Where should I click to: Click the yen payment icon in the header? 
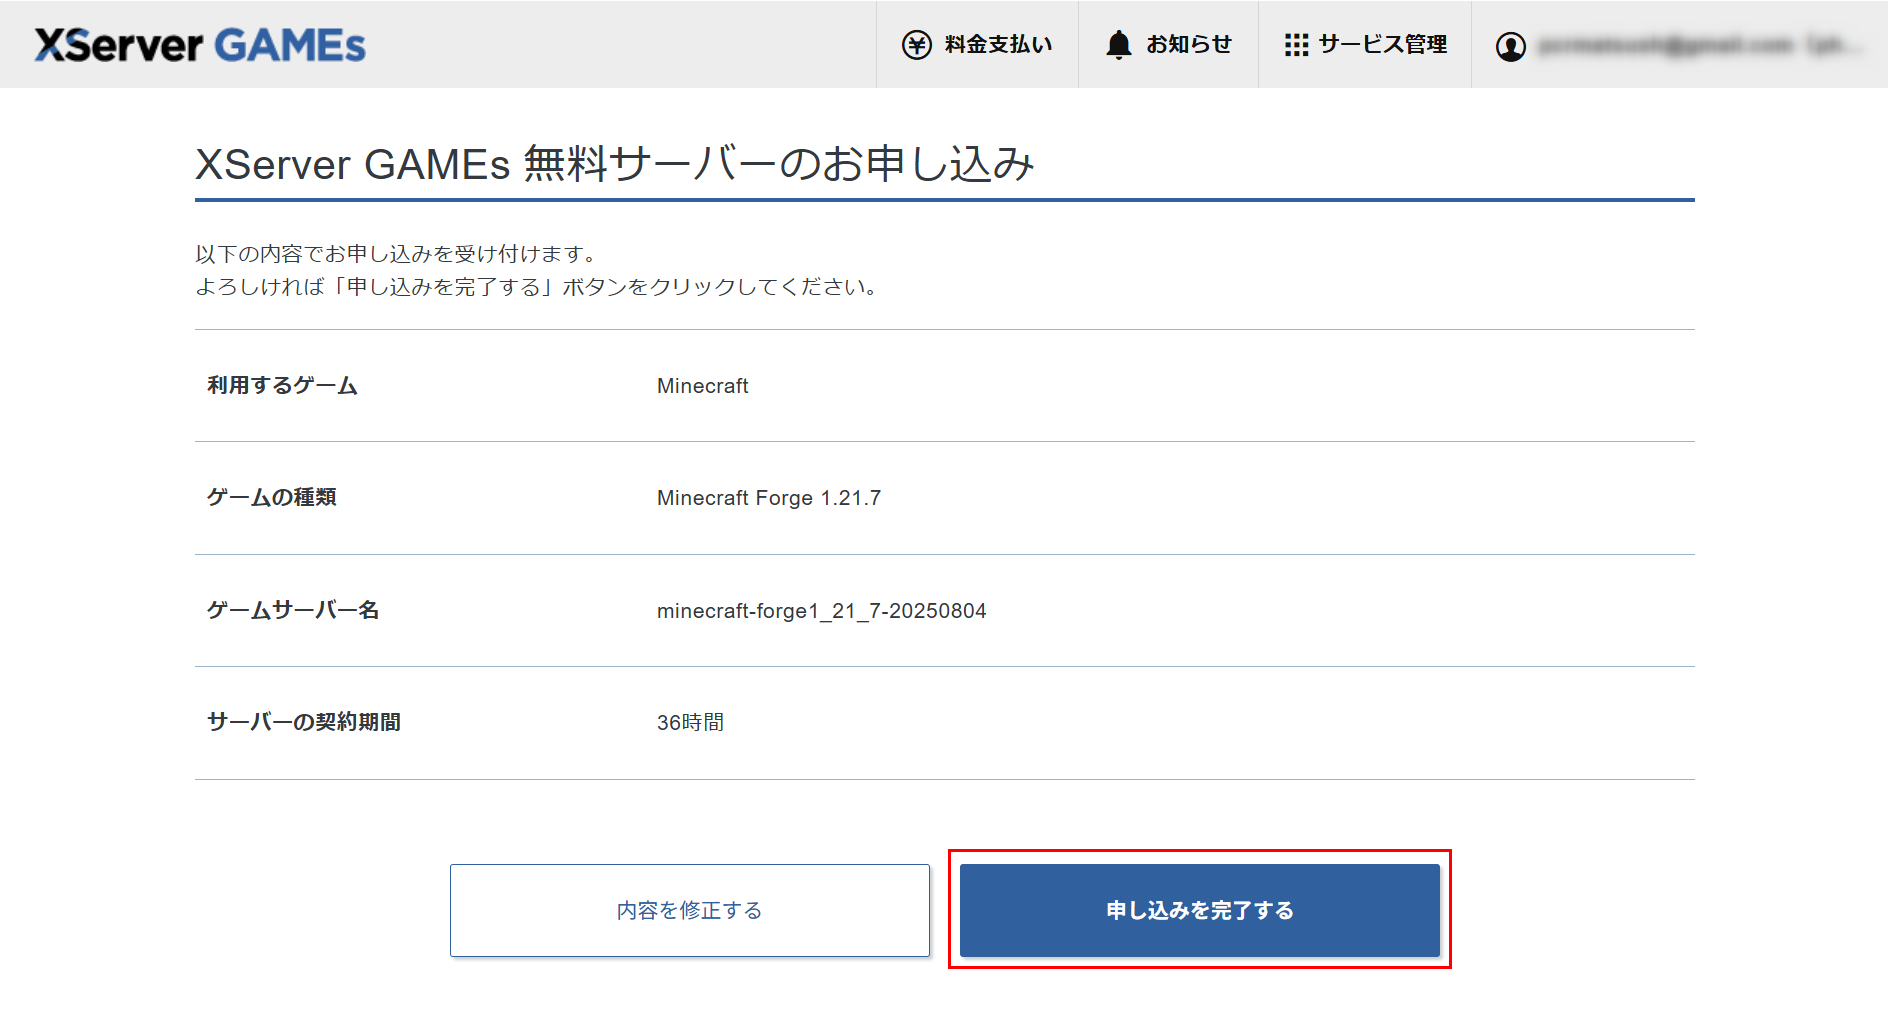click(x=915, y=44)
